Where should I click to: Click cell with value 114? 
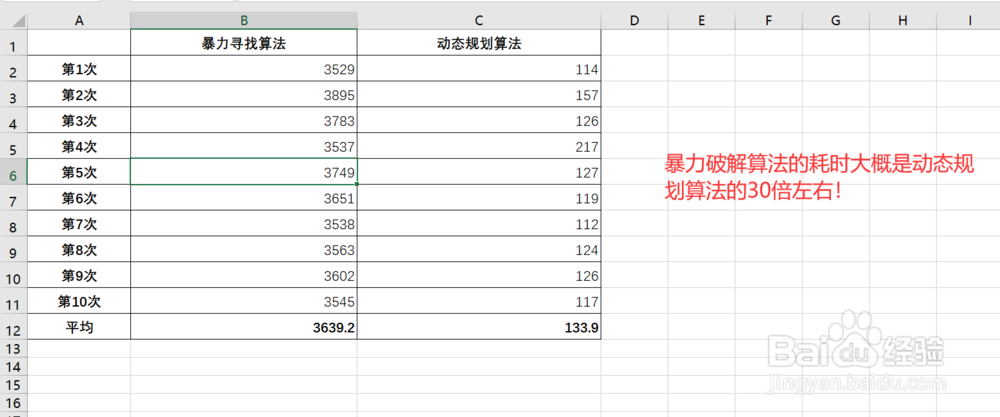(479, 69)
